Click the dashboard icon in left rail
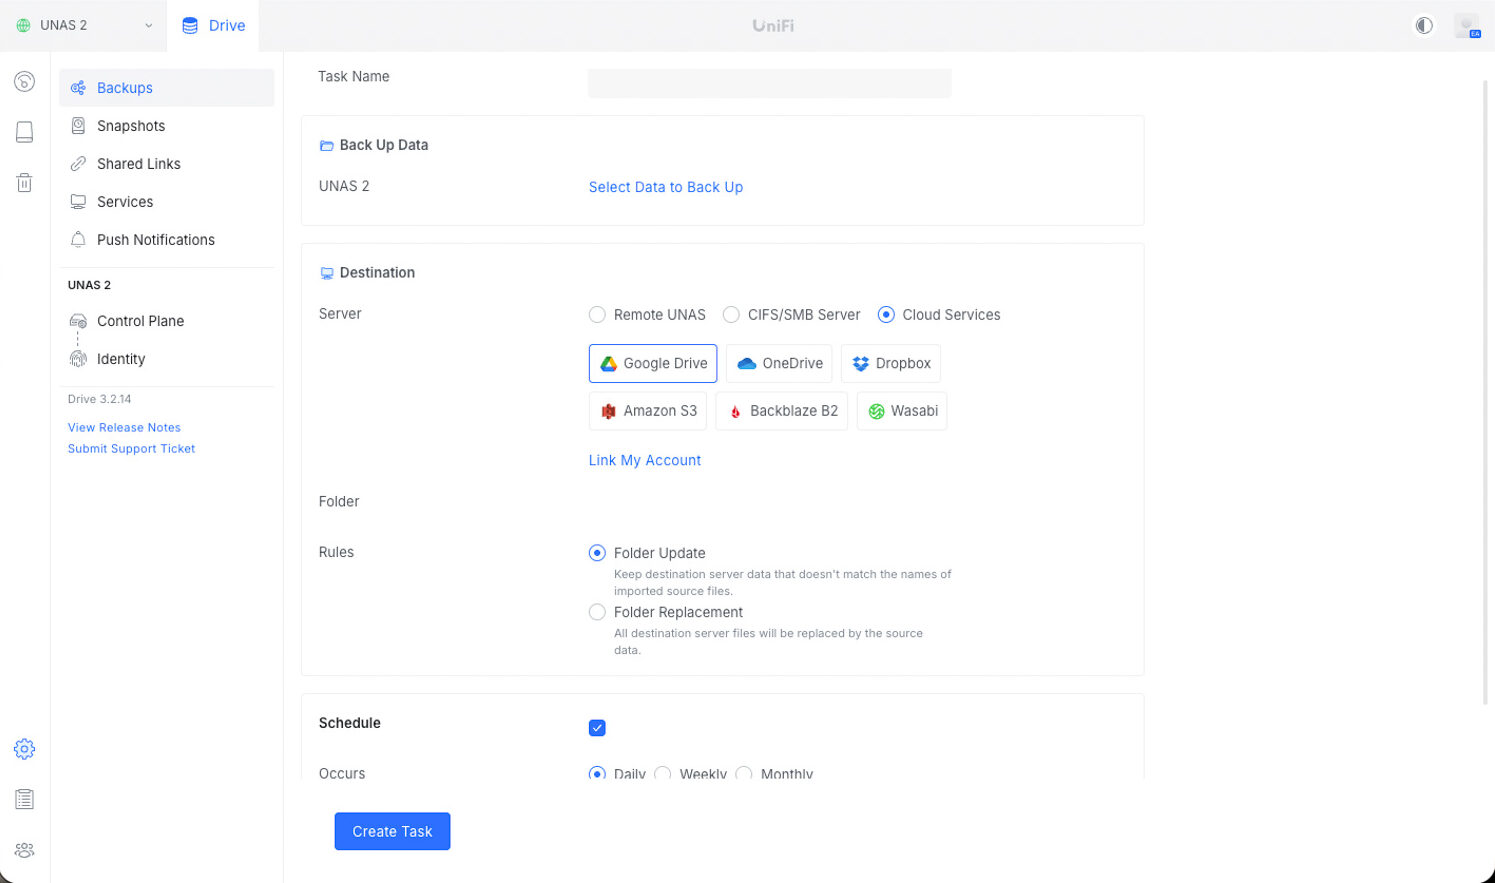1495x883 pixels. (25, 82)
